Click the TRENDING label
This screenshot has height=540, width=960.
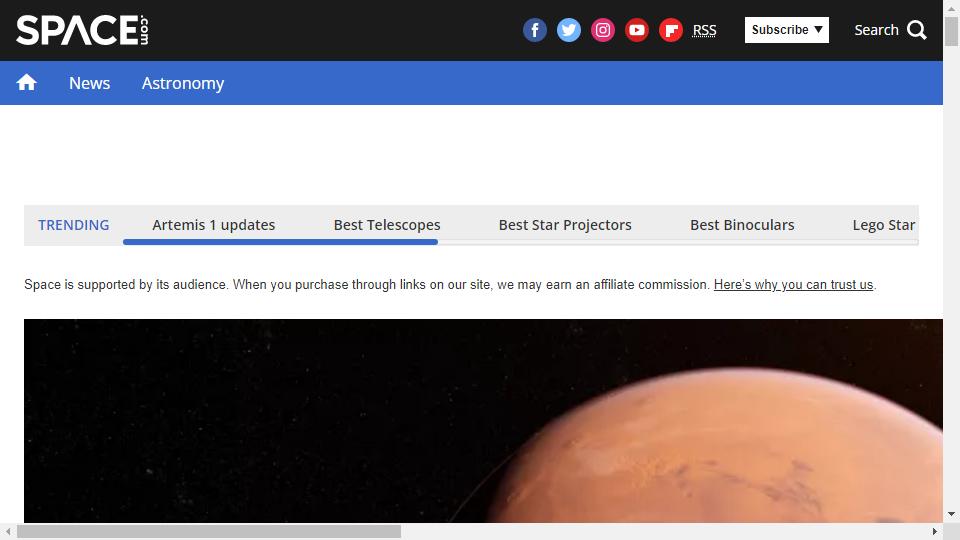click(73, 225)
